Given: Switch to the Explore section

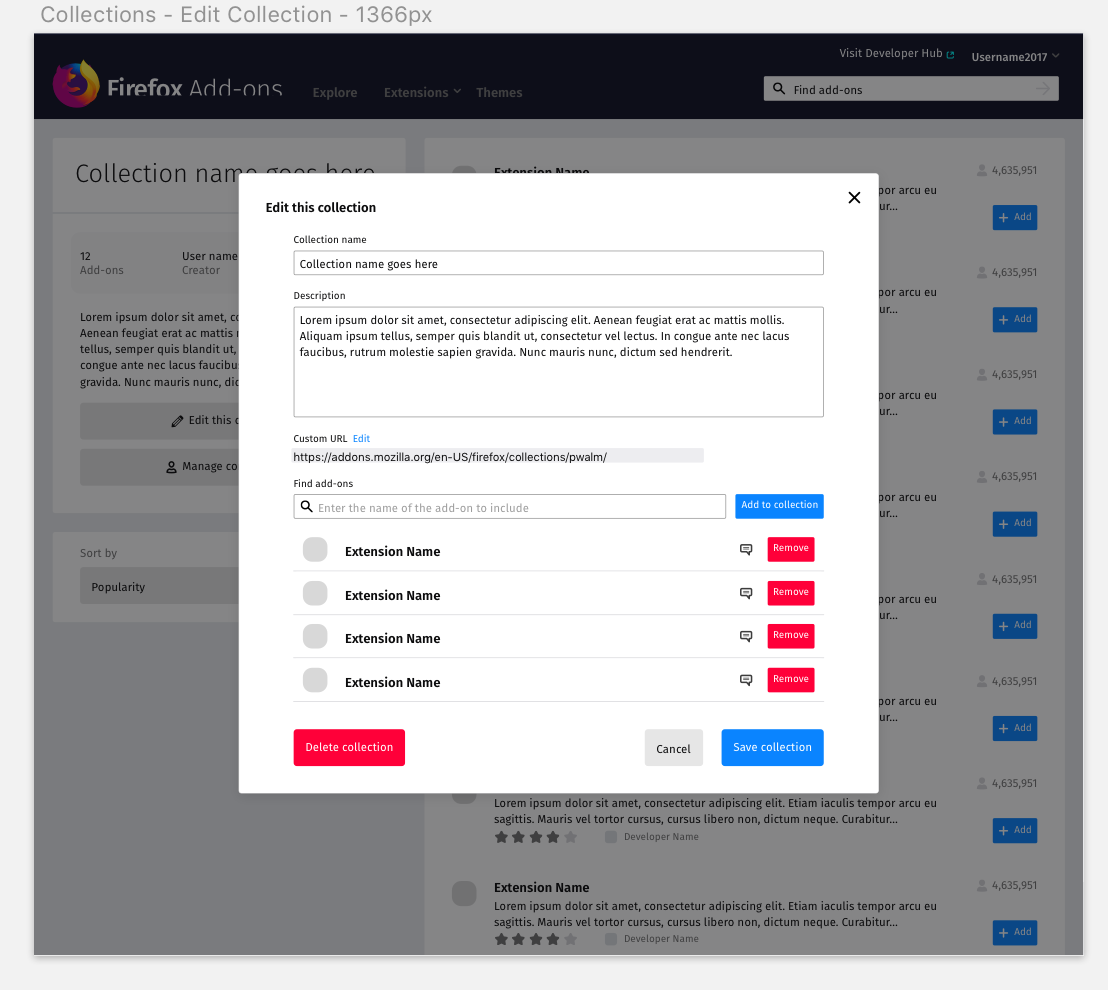Looking at the screenshot, I should (x=334, y=92).
